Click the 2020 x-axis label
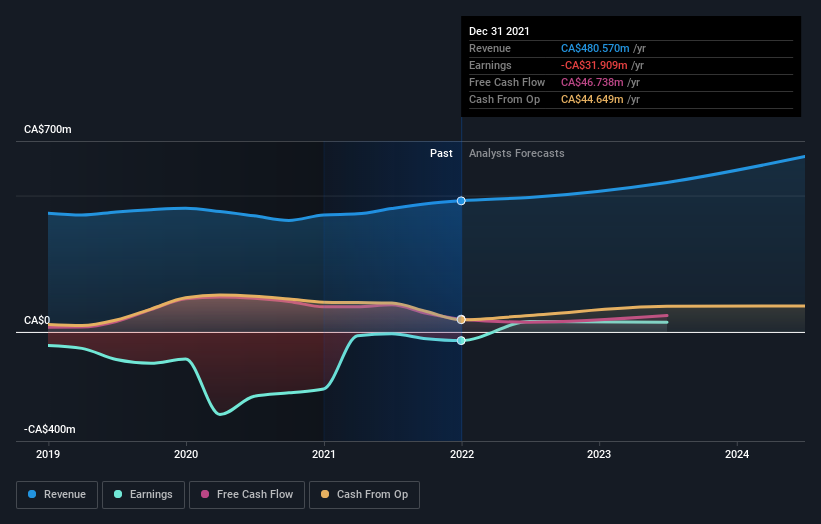This screenshot has height=524, width=821. pyautogui.click(x=186, y=454)
